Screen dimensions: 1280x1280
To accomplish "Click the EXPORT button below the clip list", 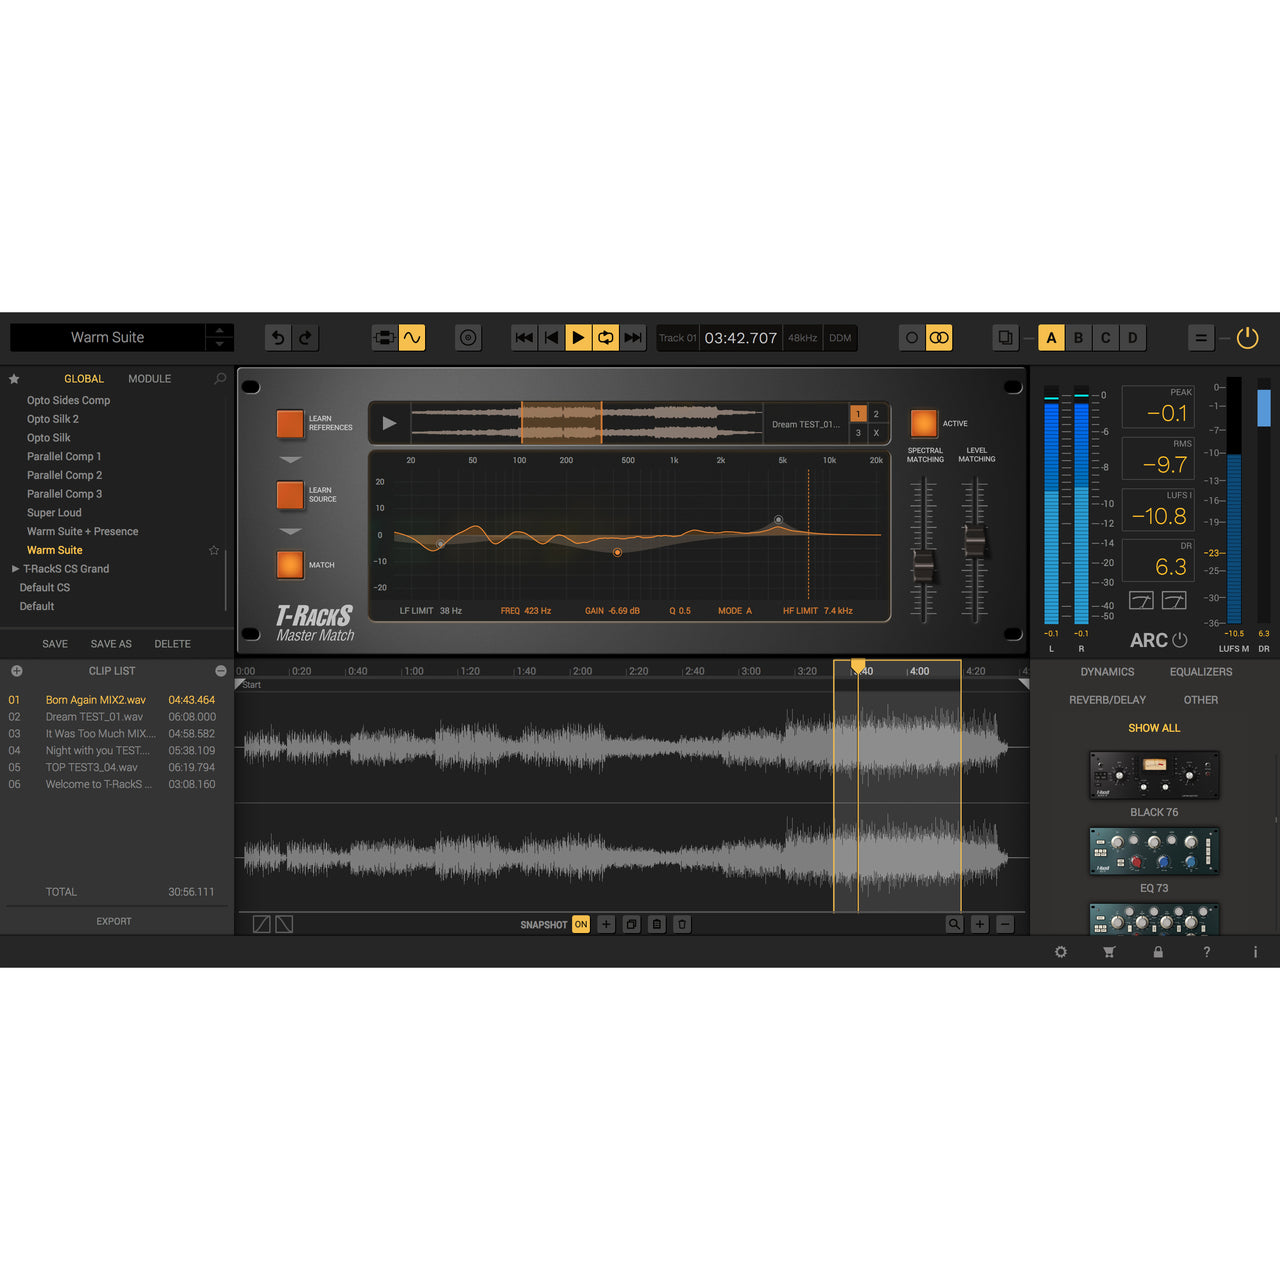I will click(113, 921).
